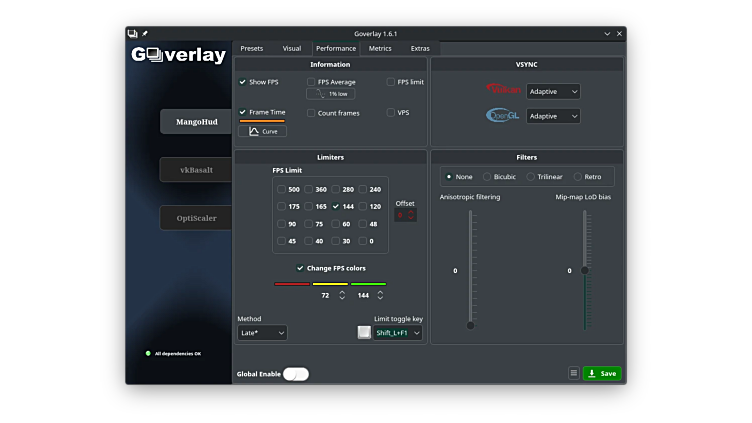
Task: Click the hamburger menu icon beside Save
Action: pos(574,373)
